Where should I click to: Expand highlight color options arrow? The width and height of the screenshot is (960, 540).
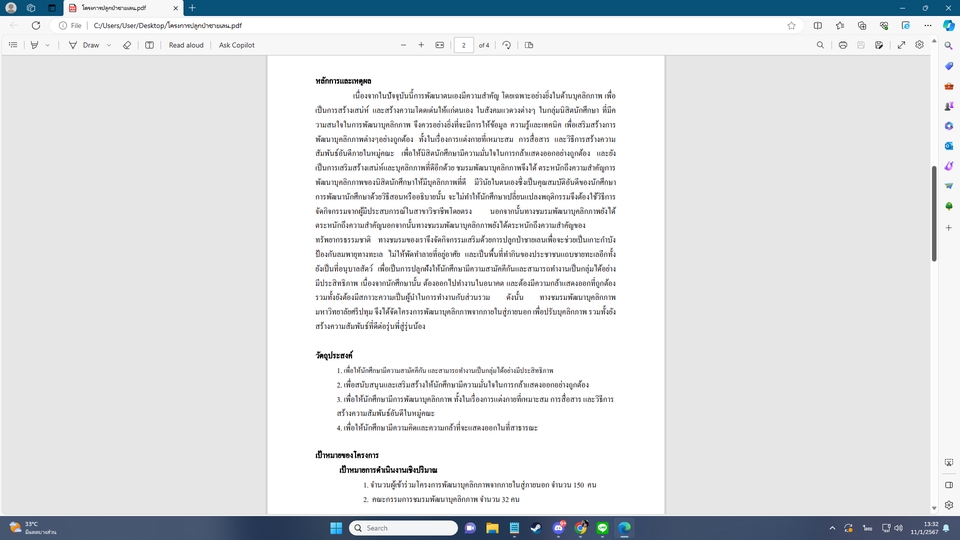coord(47,45)
